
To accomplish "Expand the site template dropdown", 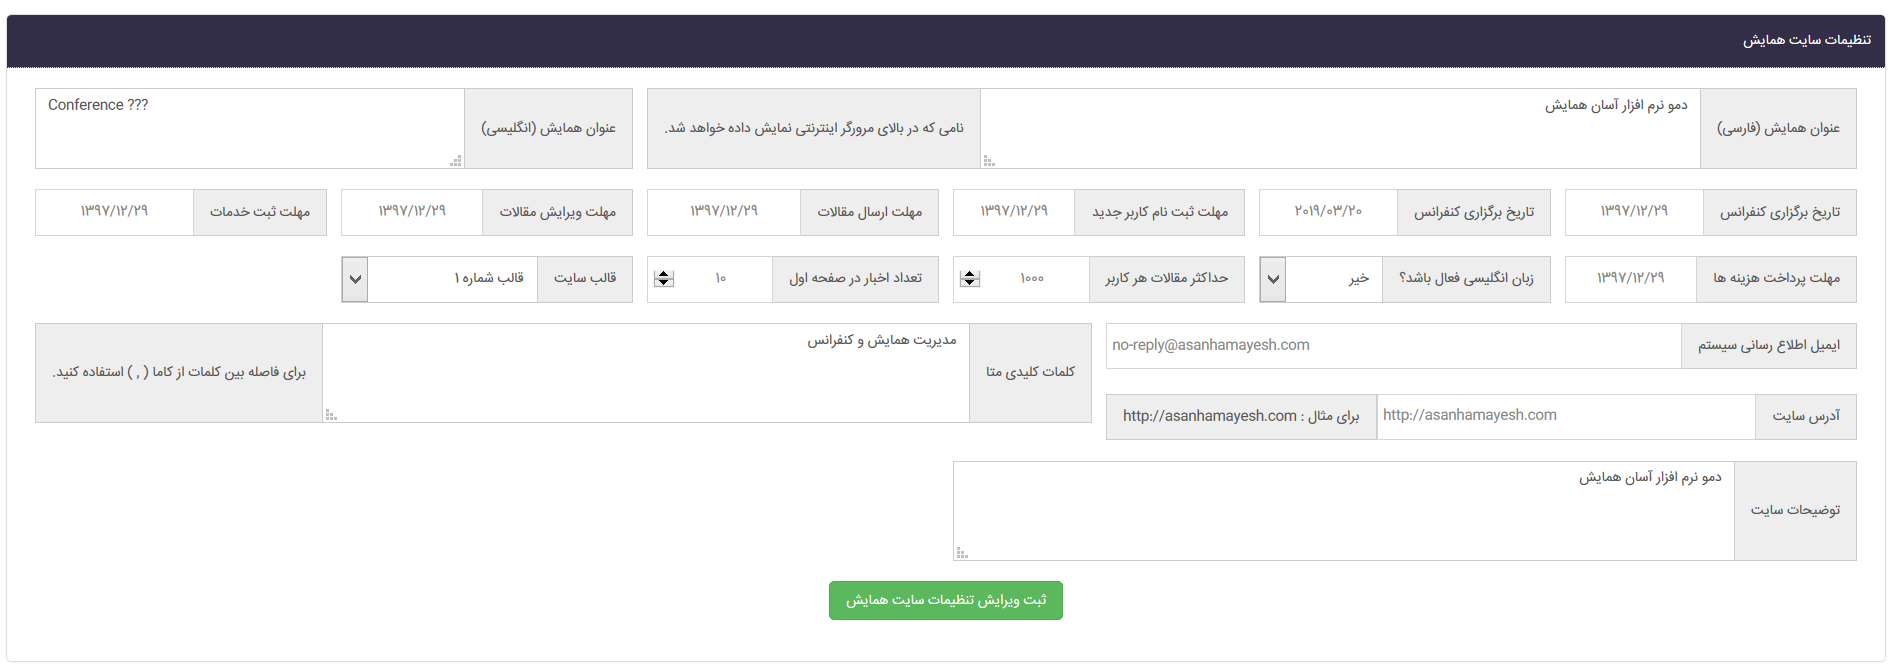I will [355, 279].
